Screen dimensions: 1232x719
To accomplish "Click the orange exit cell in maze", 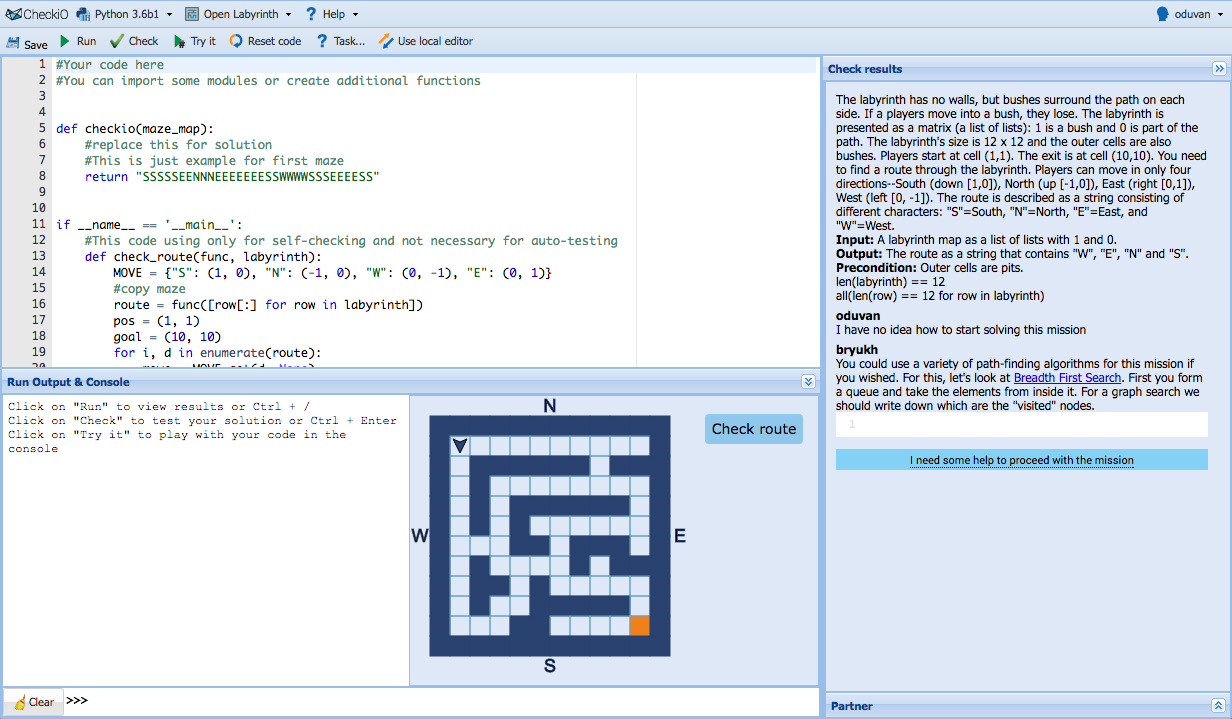I will pyautogui.click(x=640, y=626).
